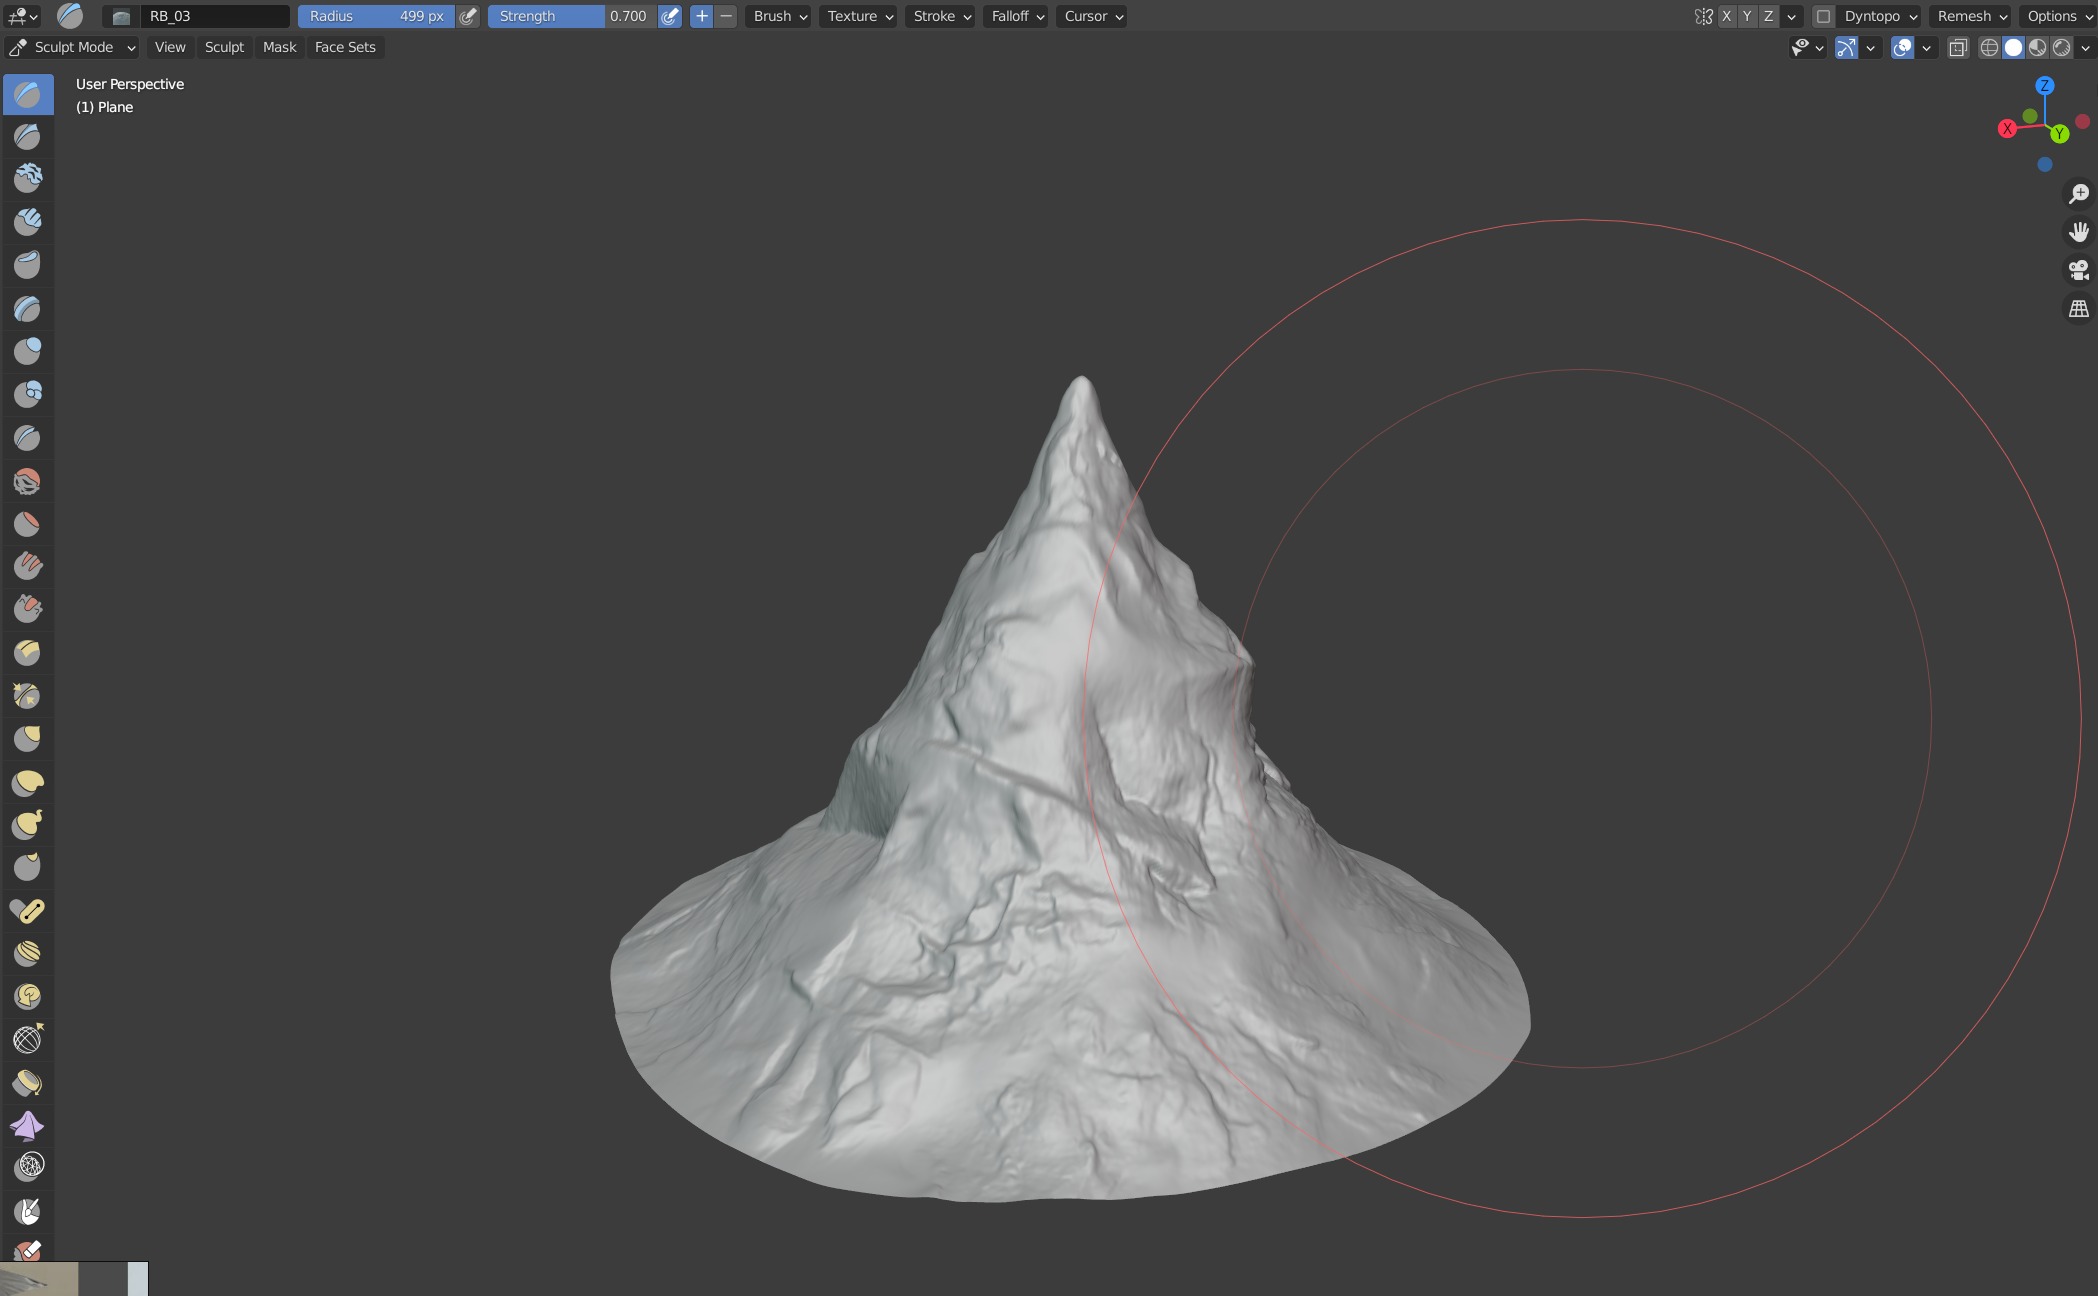Expand the Falloff dropdown
2098x1296 pixels.
[1015, 16]
